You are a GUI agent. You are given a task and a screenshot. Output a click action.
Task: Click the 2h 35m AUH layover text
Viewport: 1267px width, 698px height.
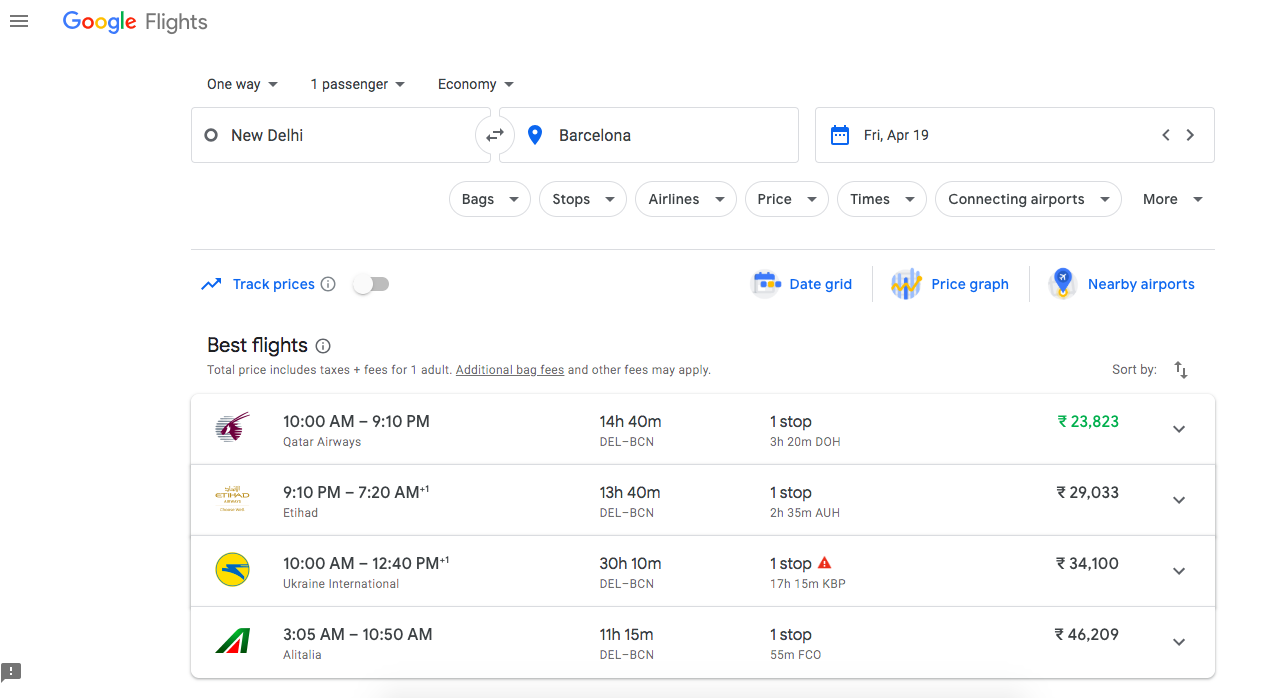[x=805, y=513]
